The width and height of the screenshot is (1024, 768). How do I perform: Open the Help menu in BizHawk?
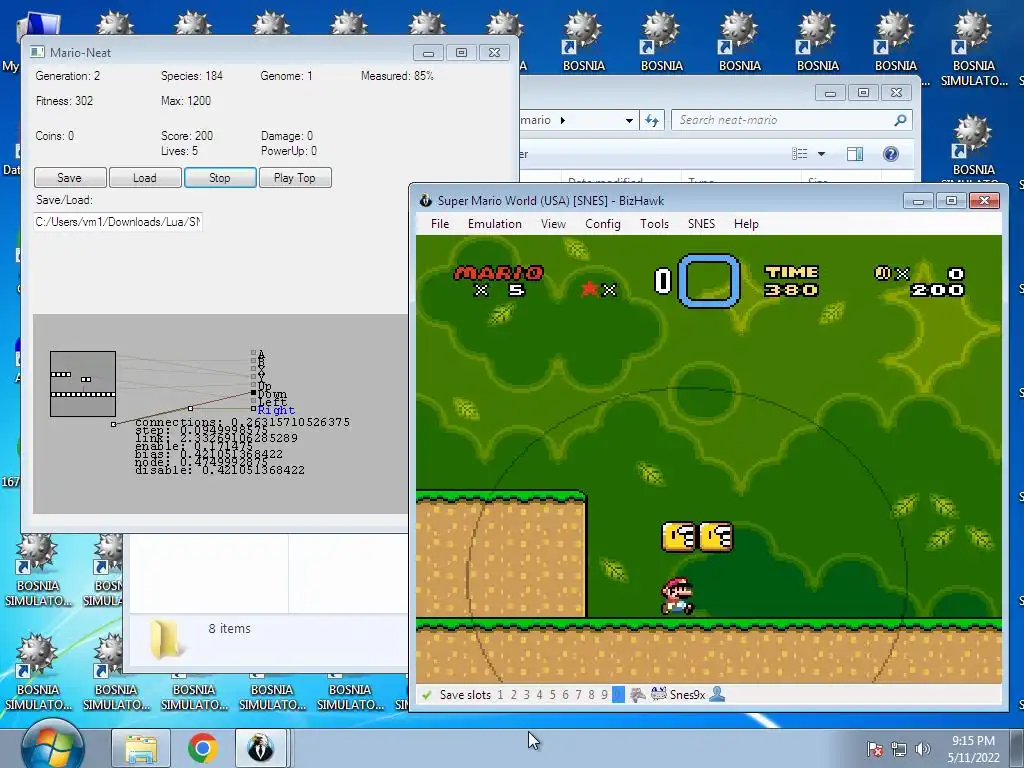click(x=746, y=224)
